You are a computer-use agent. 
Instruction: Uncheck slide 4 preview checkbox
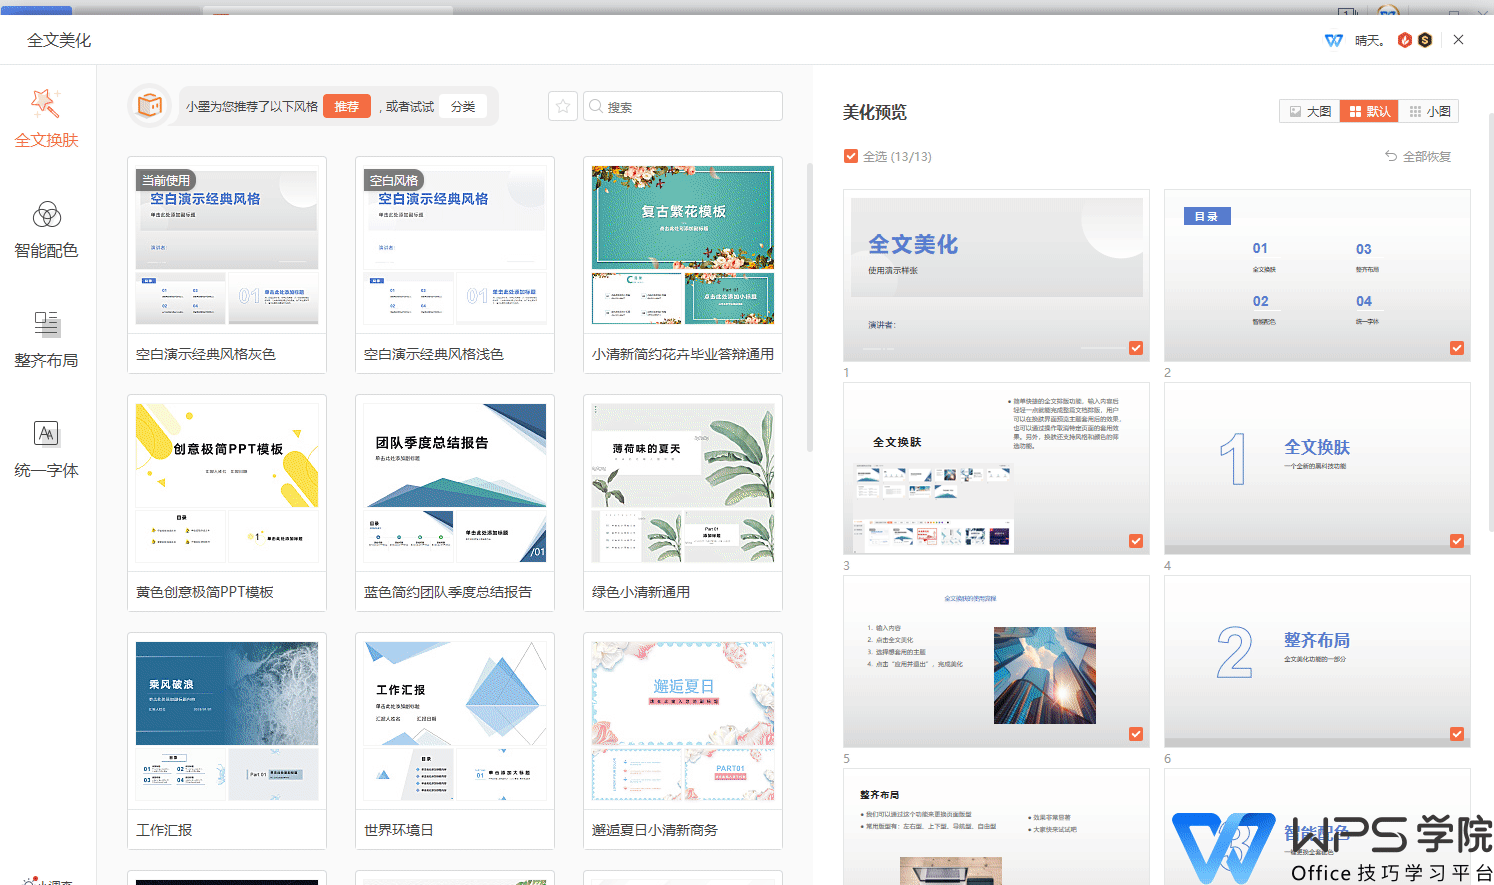[x=1457, y=541]
